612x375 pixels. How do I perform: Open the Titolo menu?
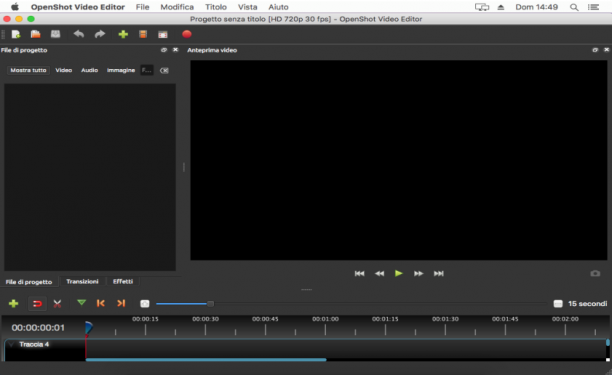coord(216,7)
